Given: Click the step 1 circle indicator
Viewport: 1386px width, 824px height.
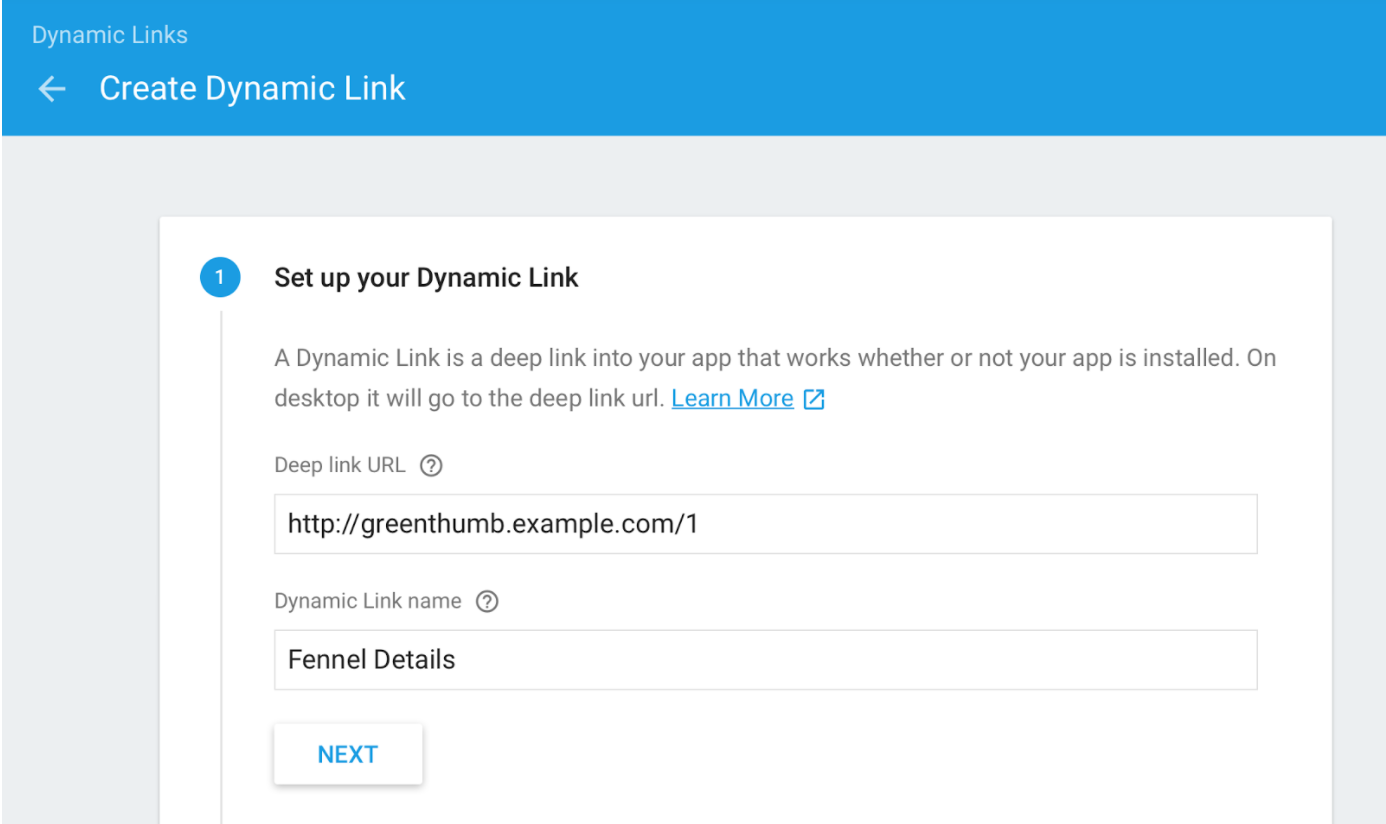Looking at the screenshot, I should pos(220,278).
